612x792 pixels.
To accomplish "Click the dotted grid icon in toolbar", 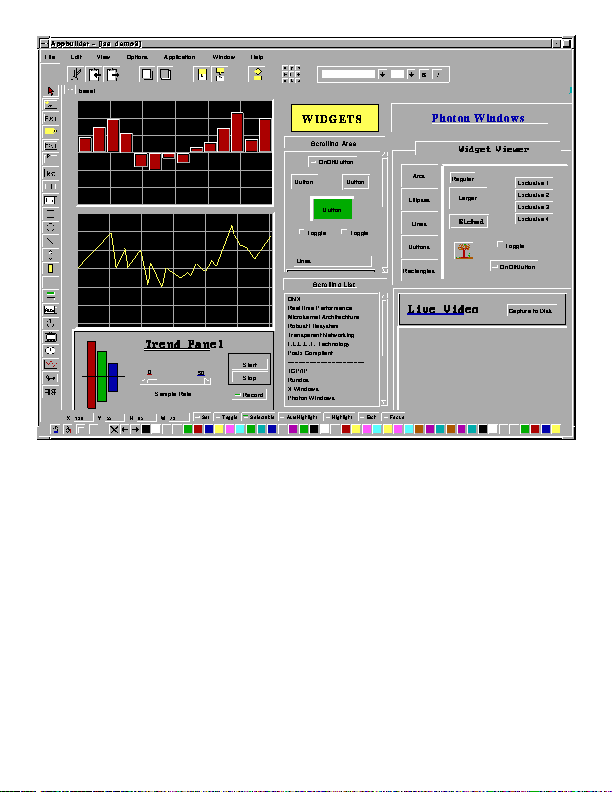I will click(x=291, y=74).
